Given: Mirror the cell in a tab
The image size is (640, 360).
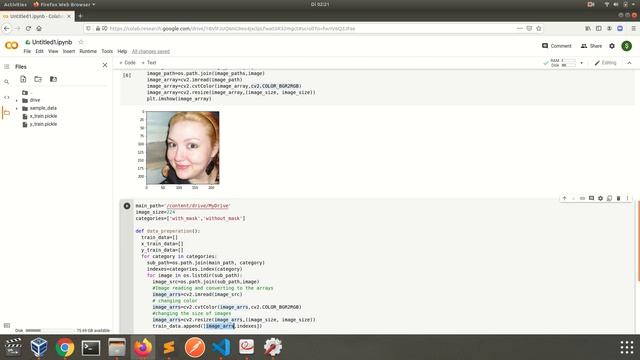Looking at the screenshot, I should point(609,198).
